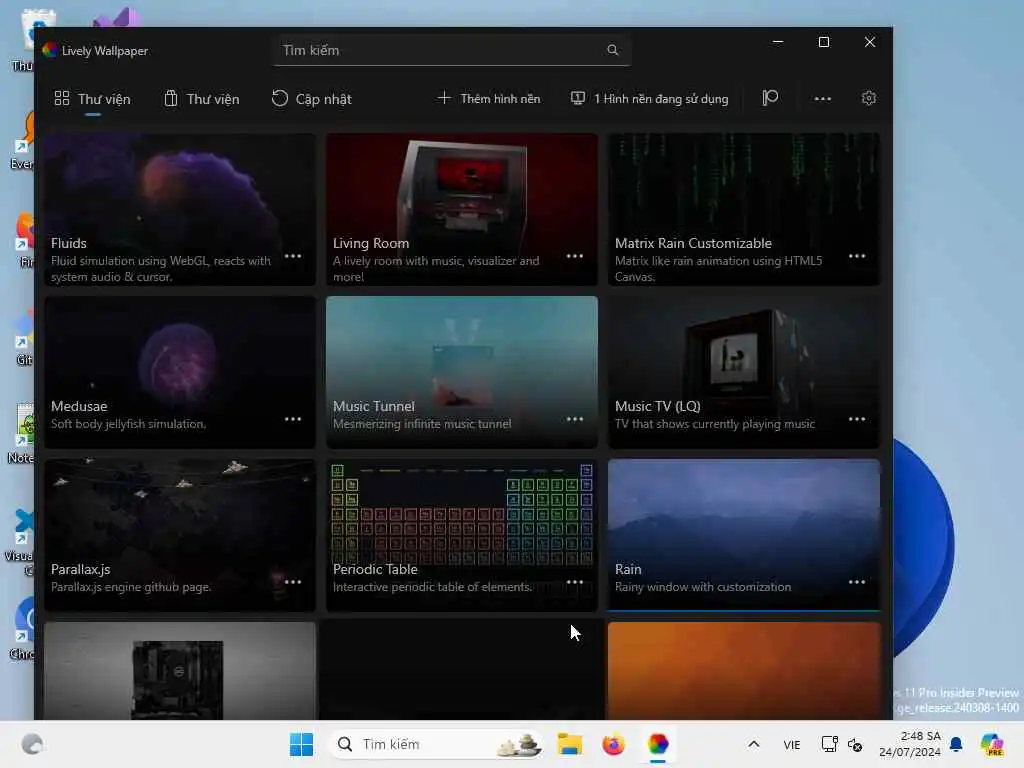Switch to the first Thư viện library tab
This screenshot has width=1024, height=768.
pos(93,99)
